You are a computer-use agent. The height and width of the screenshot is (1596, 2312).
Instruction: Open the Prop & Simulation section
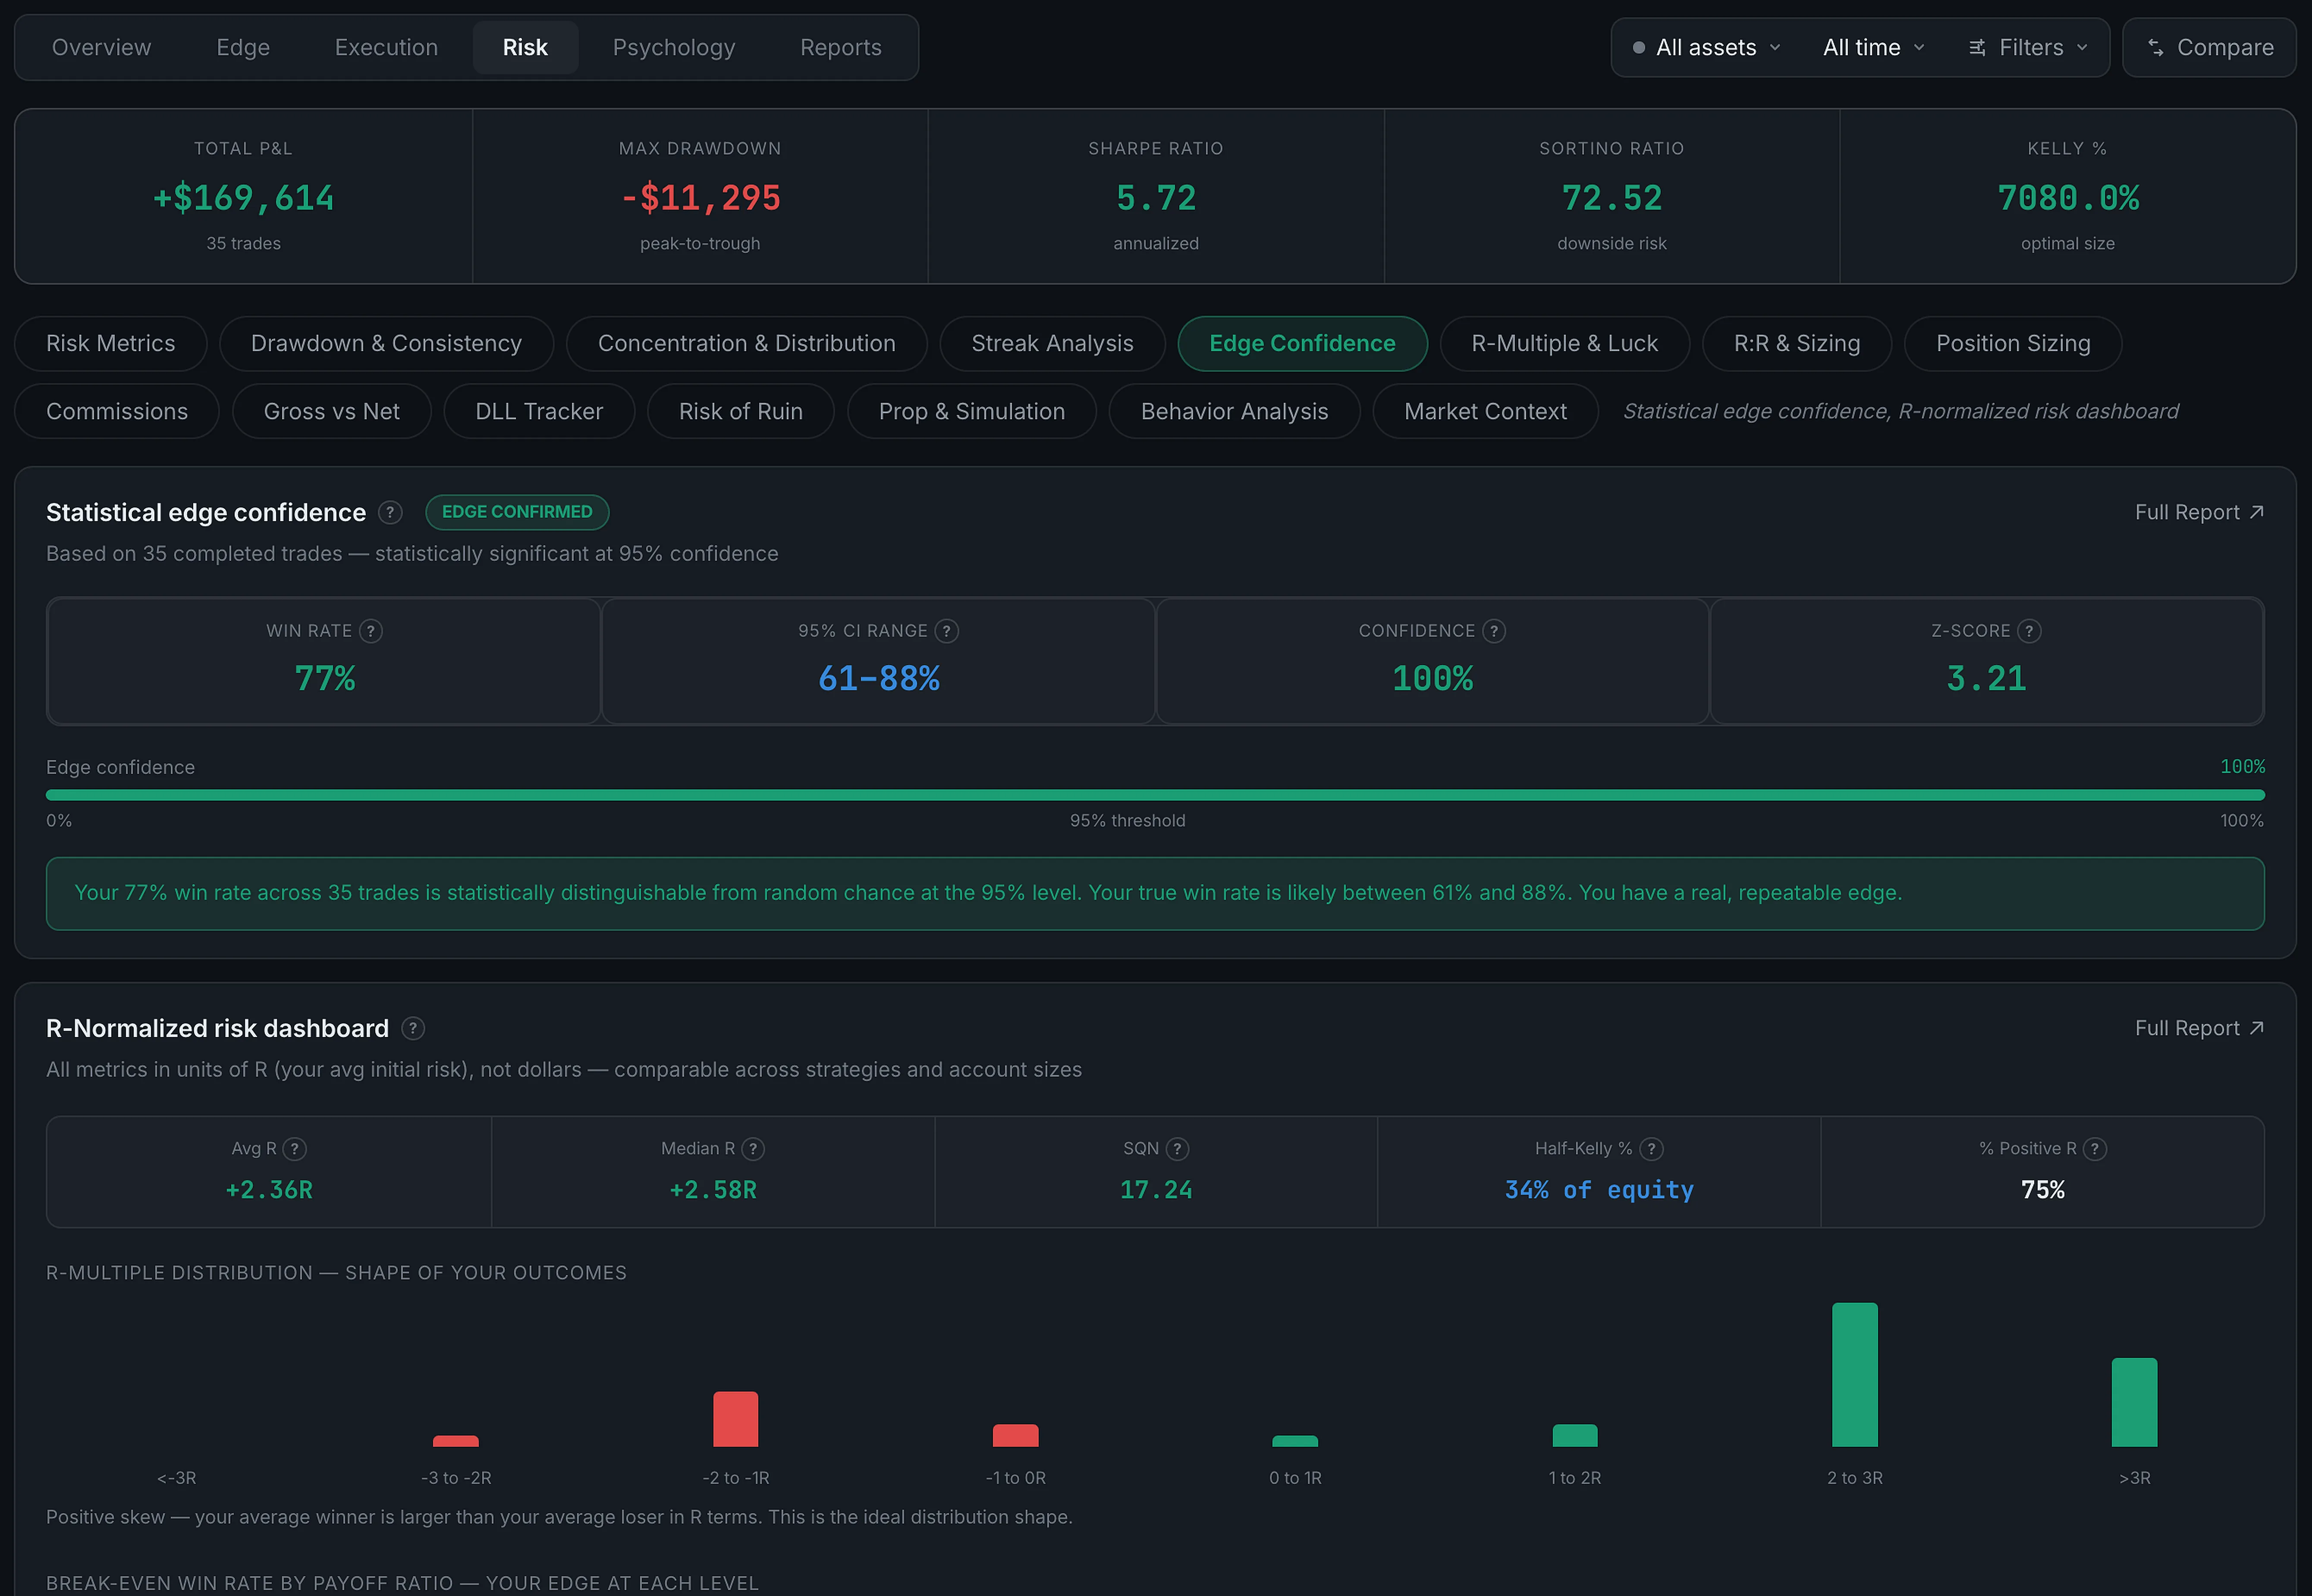click(972, 411)
